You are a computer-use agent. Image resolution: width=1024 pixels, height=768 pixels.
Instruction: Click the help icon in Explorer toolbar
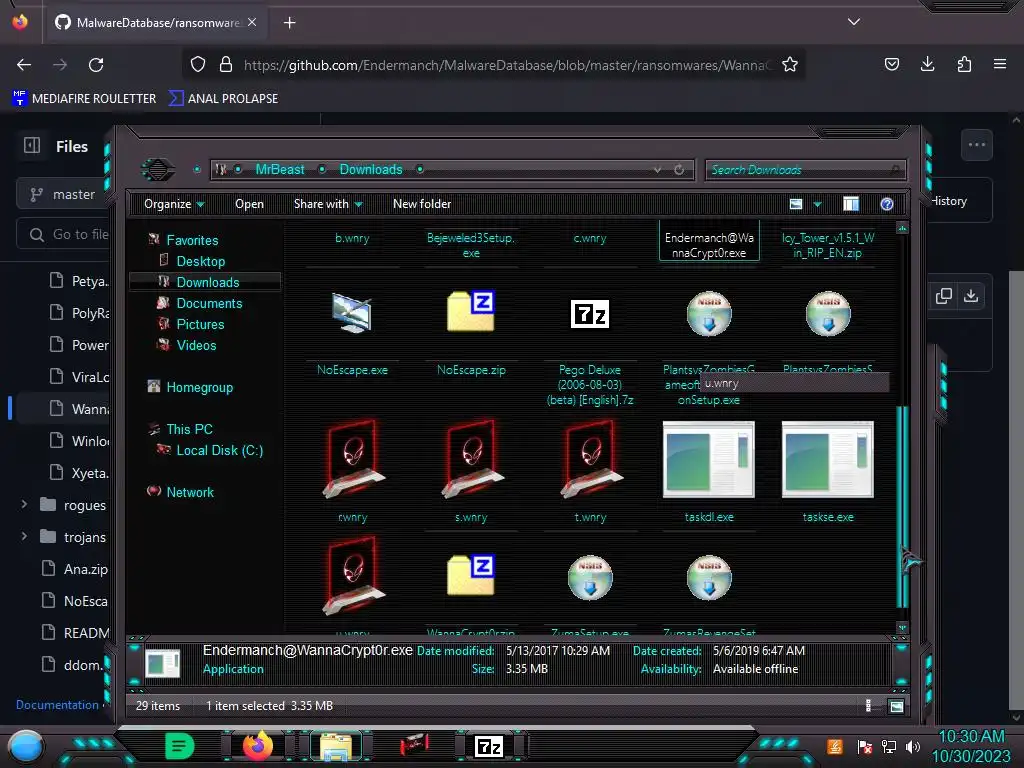[886, 204]
